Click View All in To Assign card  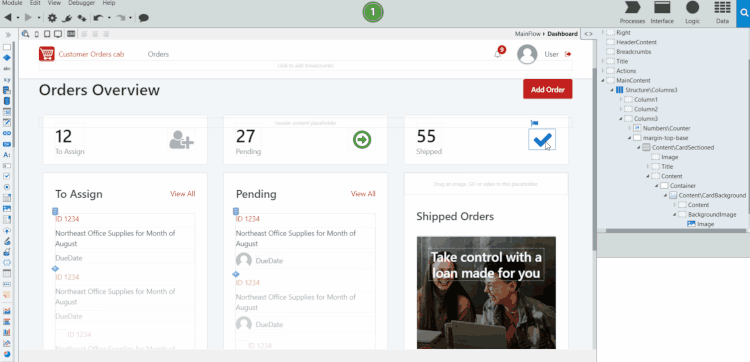click(x=183, y=194)
